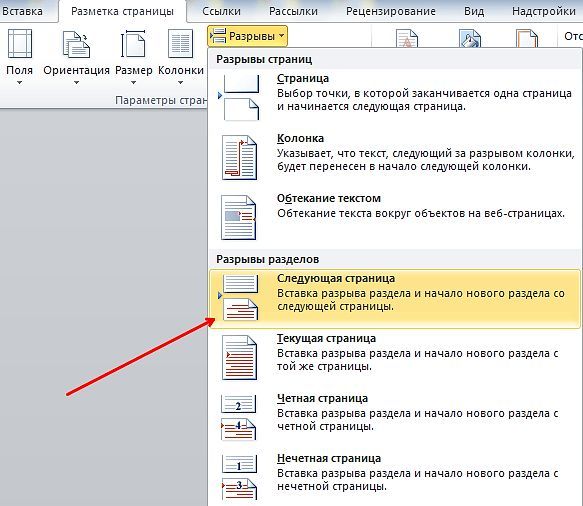Select the Текущая страница section break icon
Screen dimensions: 583x506
tap(240, 357)
